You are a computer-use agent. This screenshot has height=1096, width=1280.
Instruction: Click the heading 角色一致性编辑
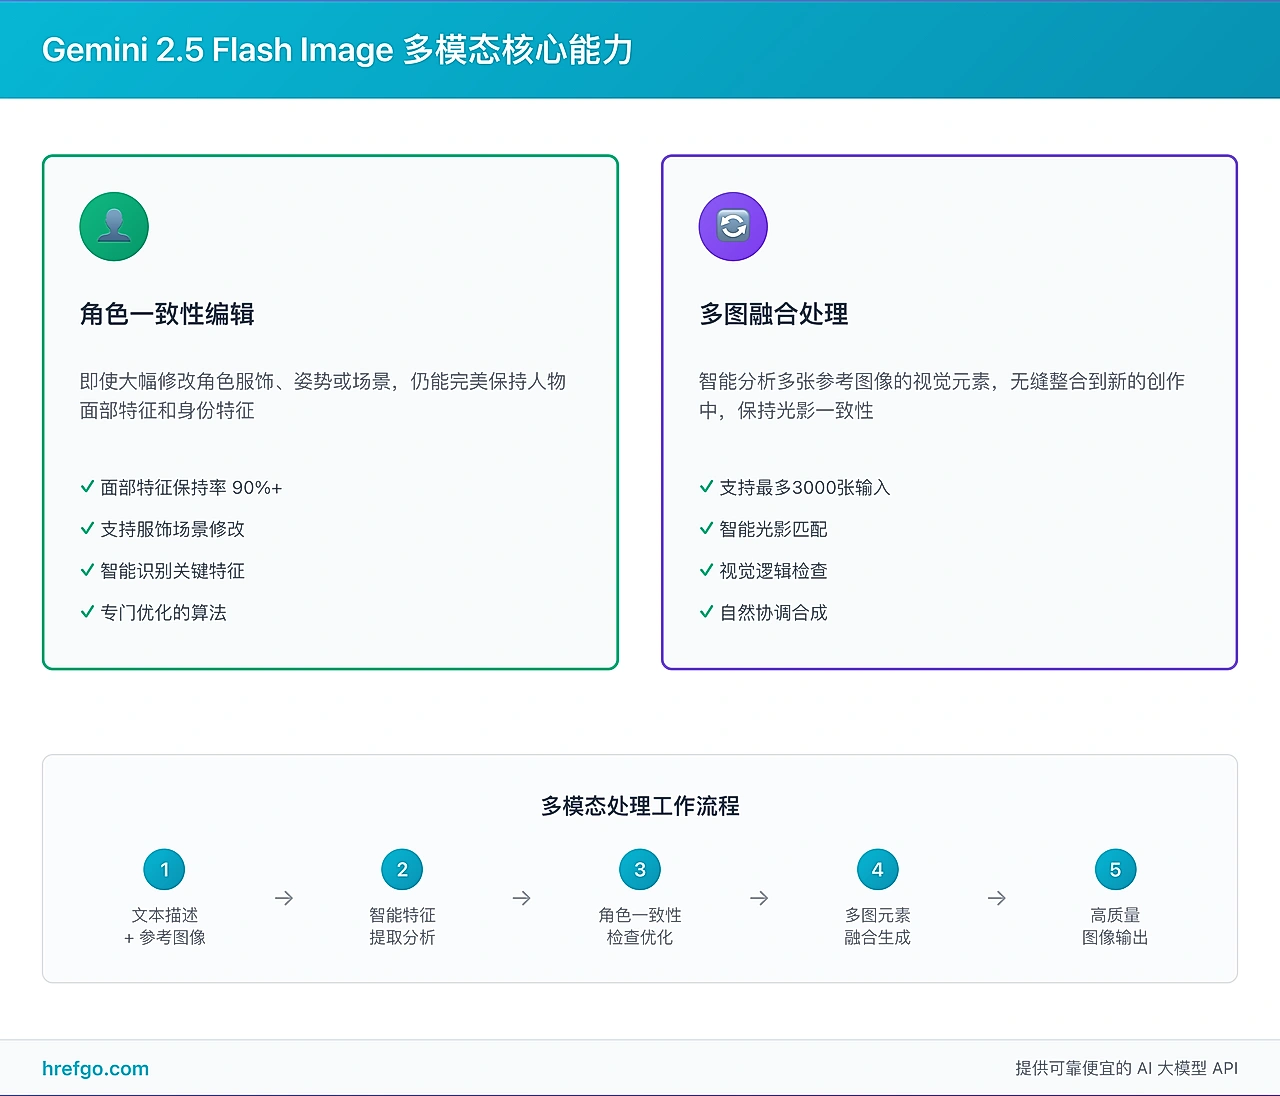point(167,314)
